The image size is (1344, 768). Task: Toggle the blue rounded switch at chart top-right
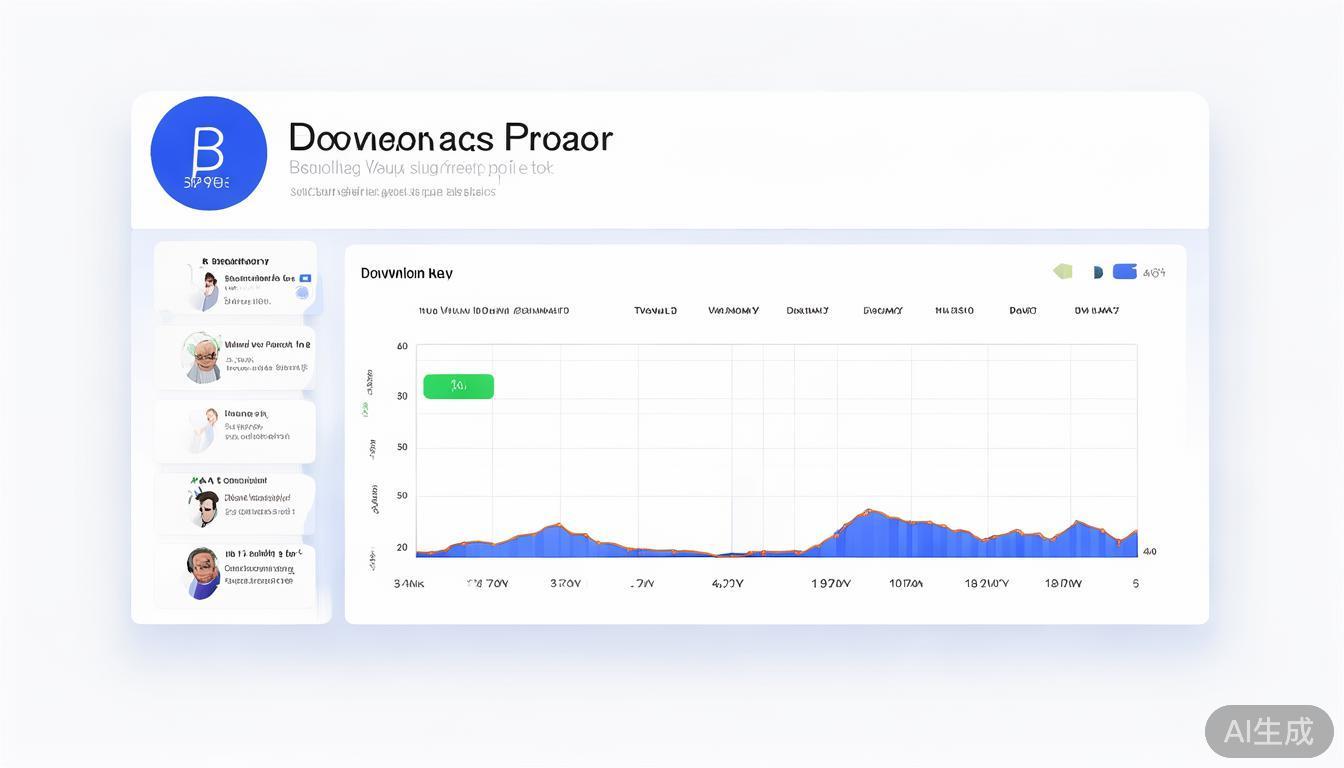(x=1125, y=271)
